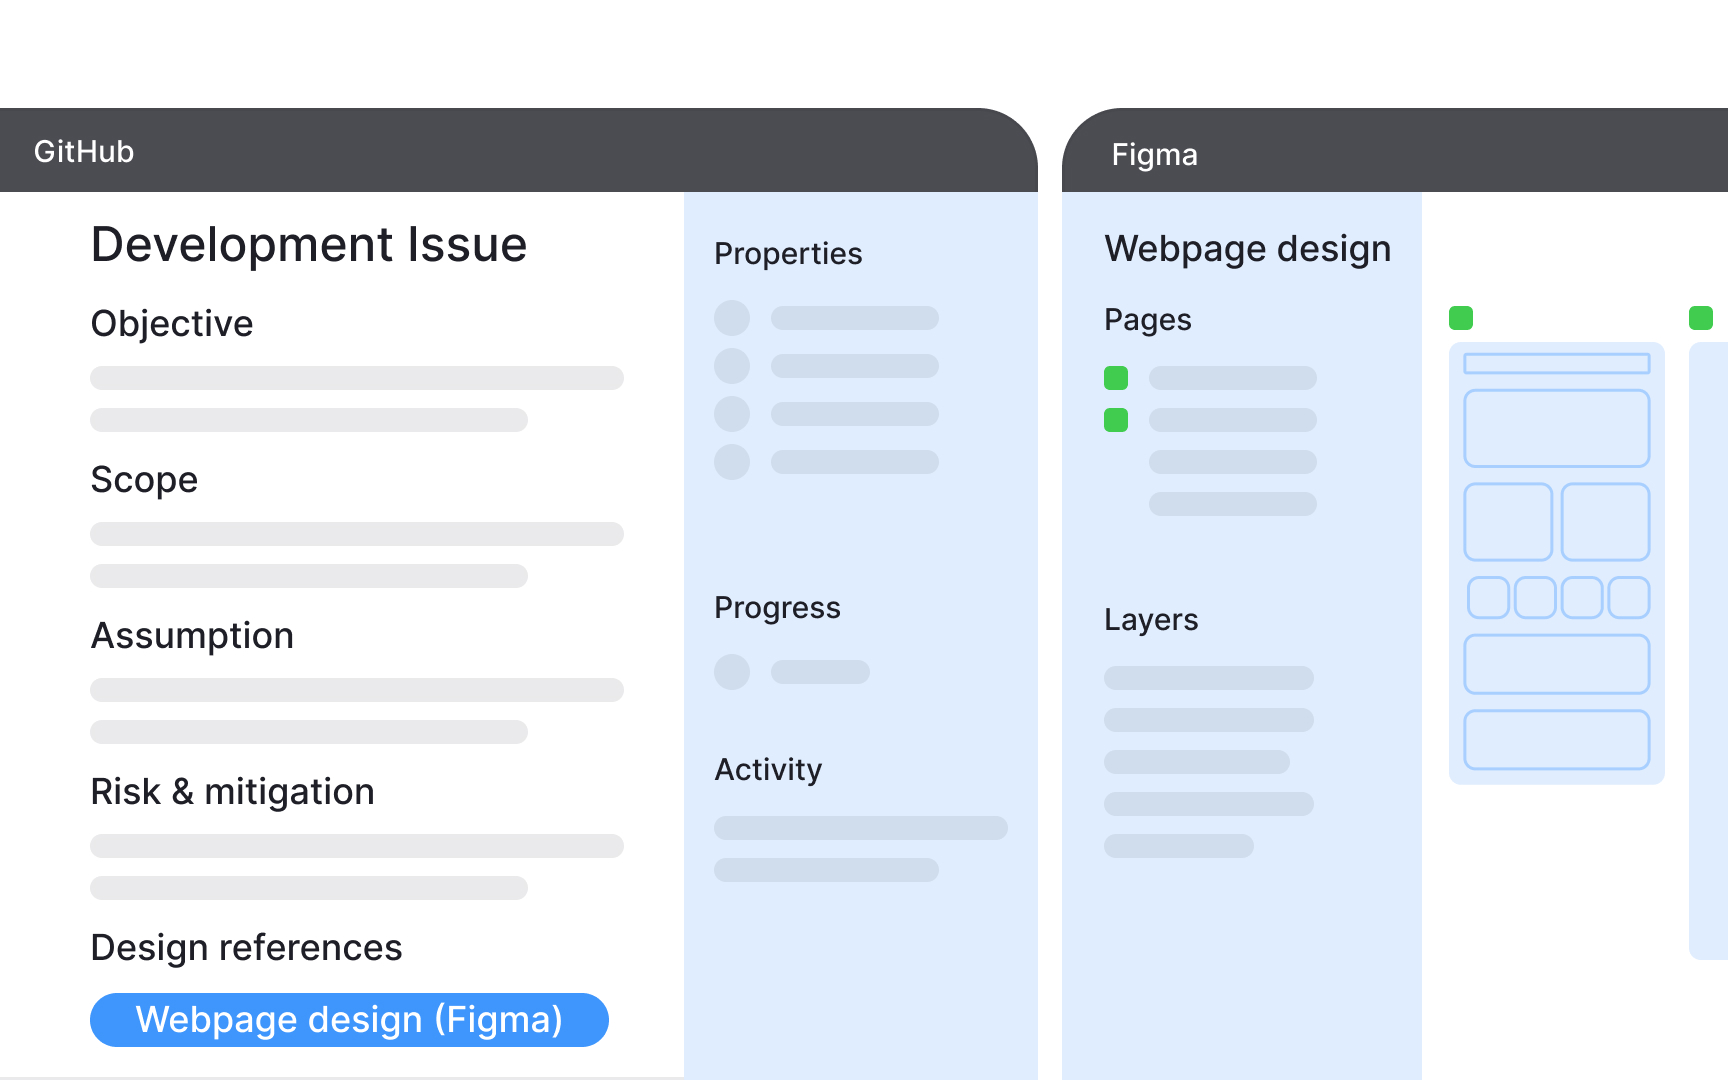Click the progress bar in the Progress section
The image size is (1728, 1080).
point(819,672)
